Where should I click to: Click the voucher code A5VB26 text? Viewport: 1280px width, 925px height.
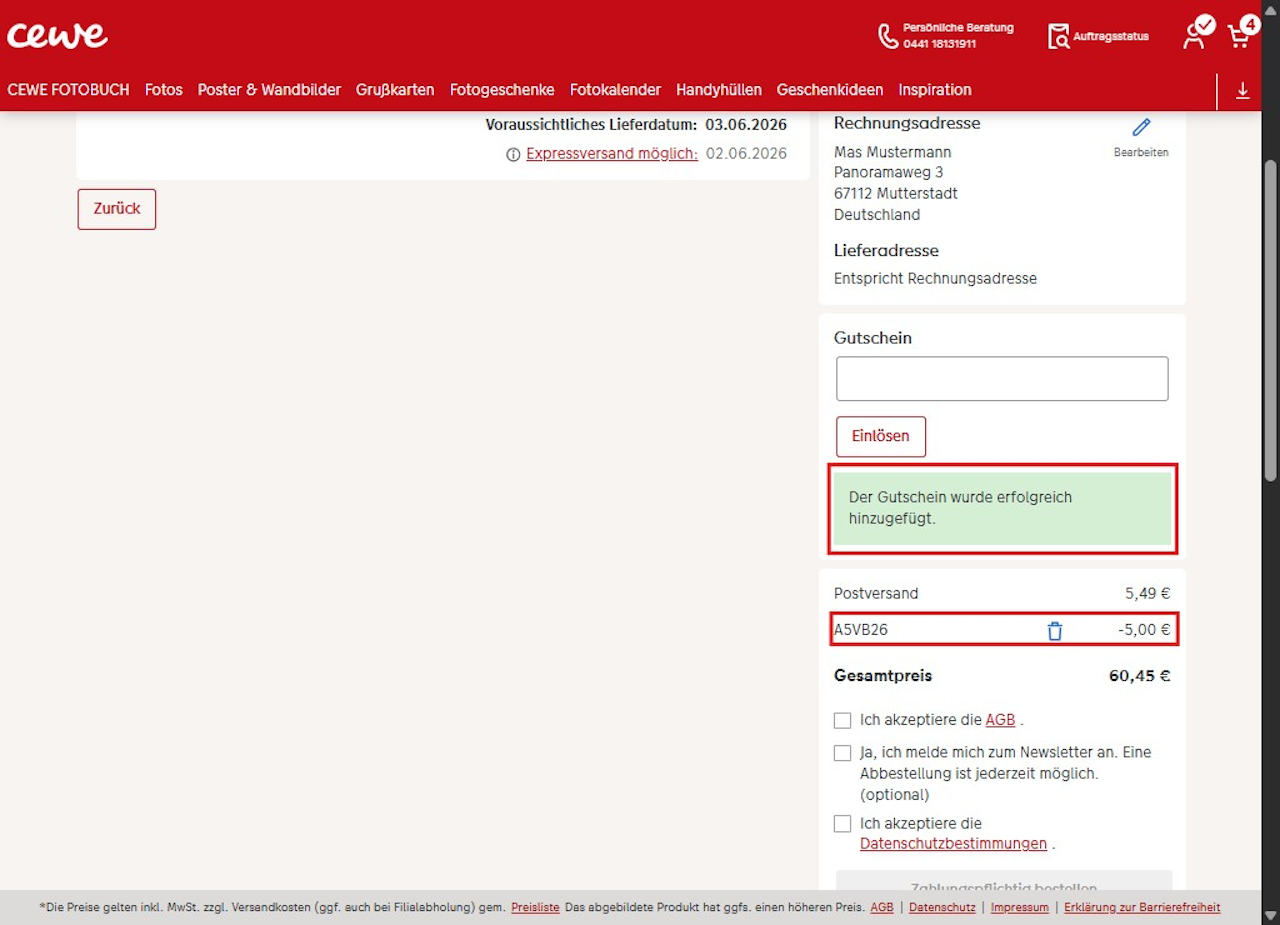tap(861, 630)
